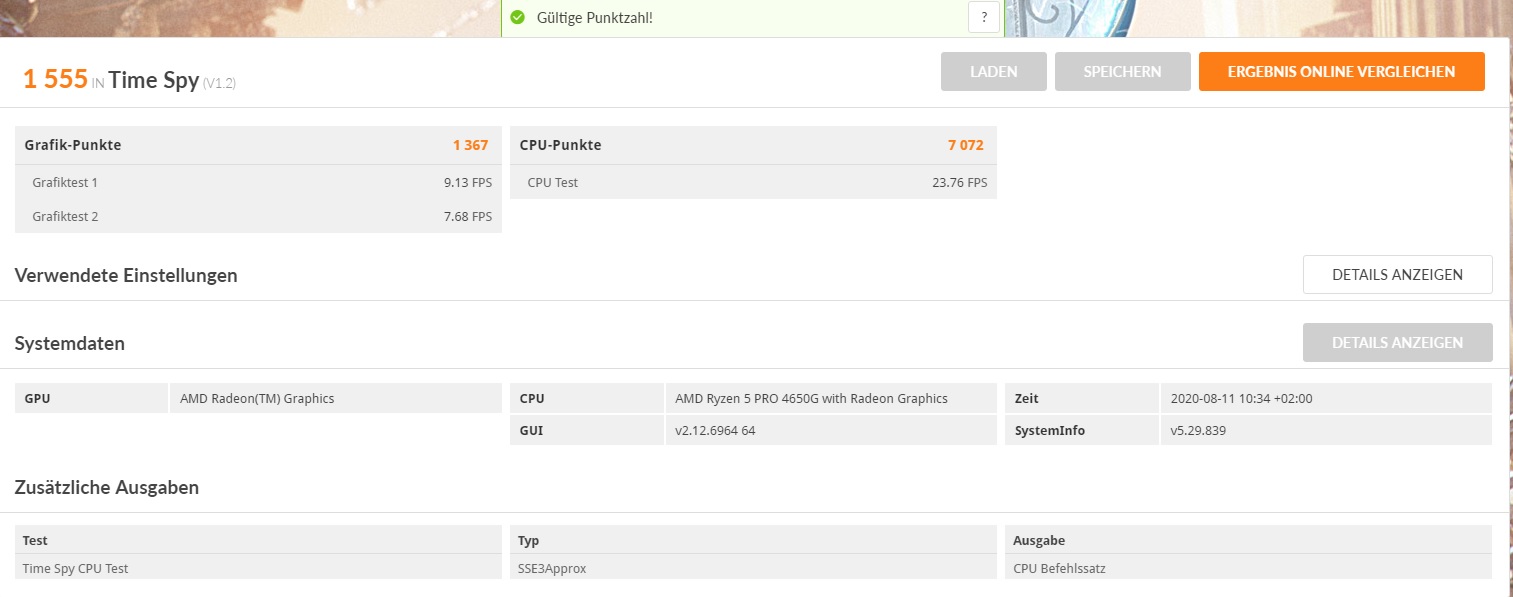Click the green valid score checkmark icon
The width and height of the screenshot is (1513, 597).
[x=517, y=17]
